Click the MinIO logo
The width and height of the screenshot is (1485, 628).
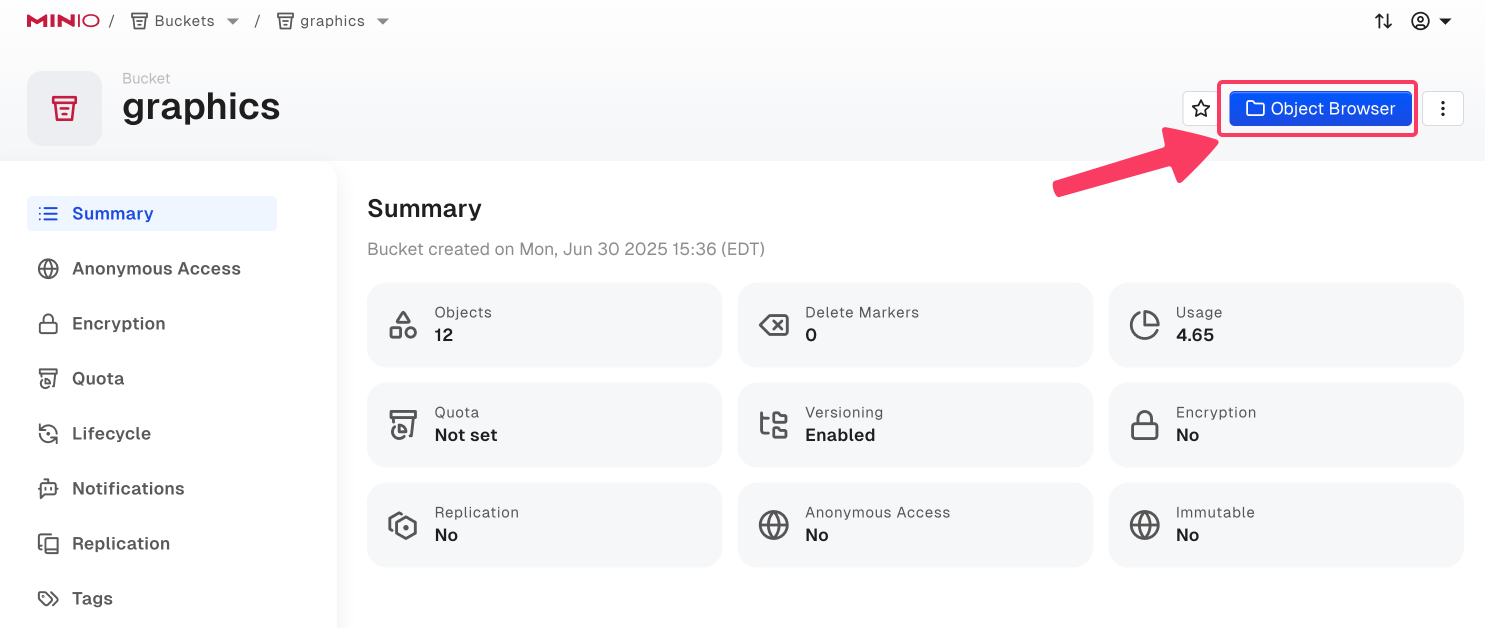coord(62,21)
